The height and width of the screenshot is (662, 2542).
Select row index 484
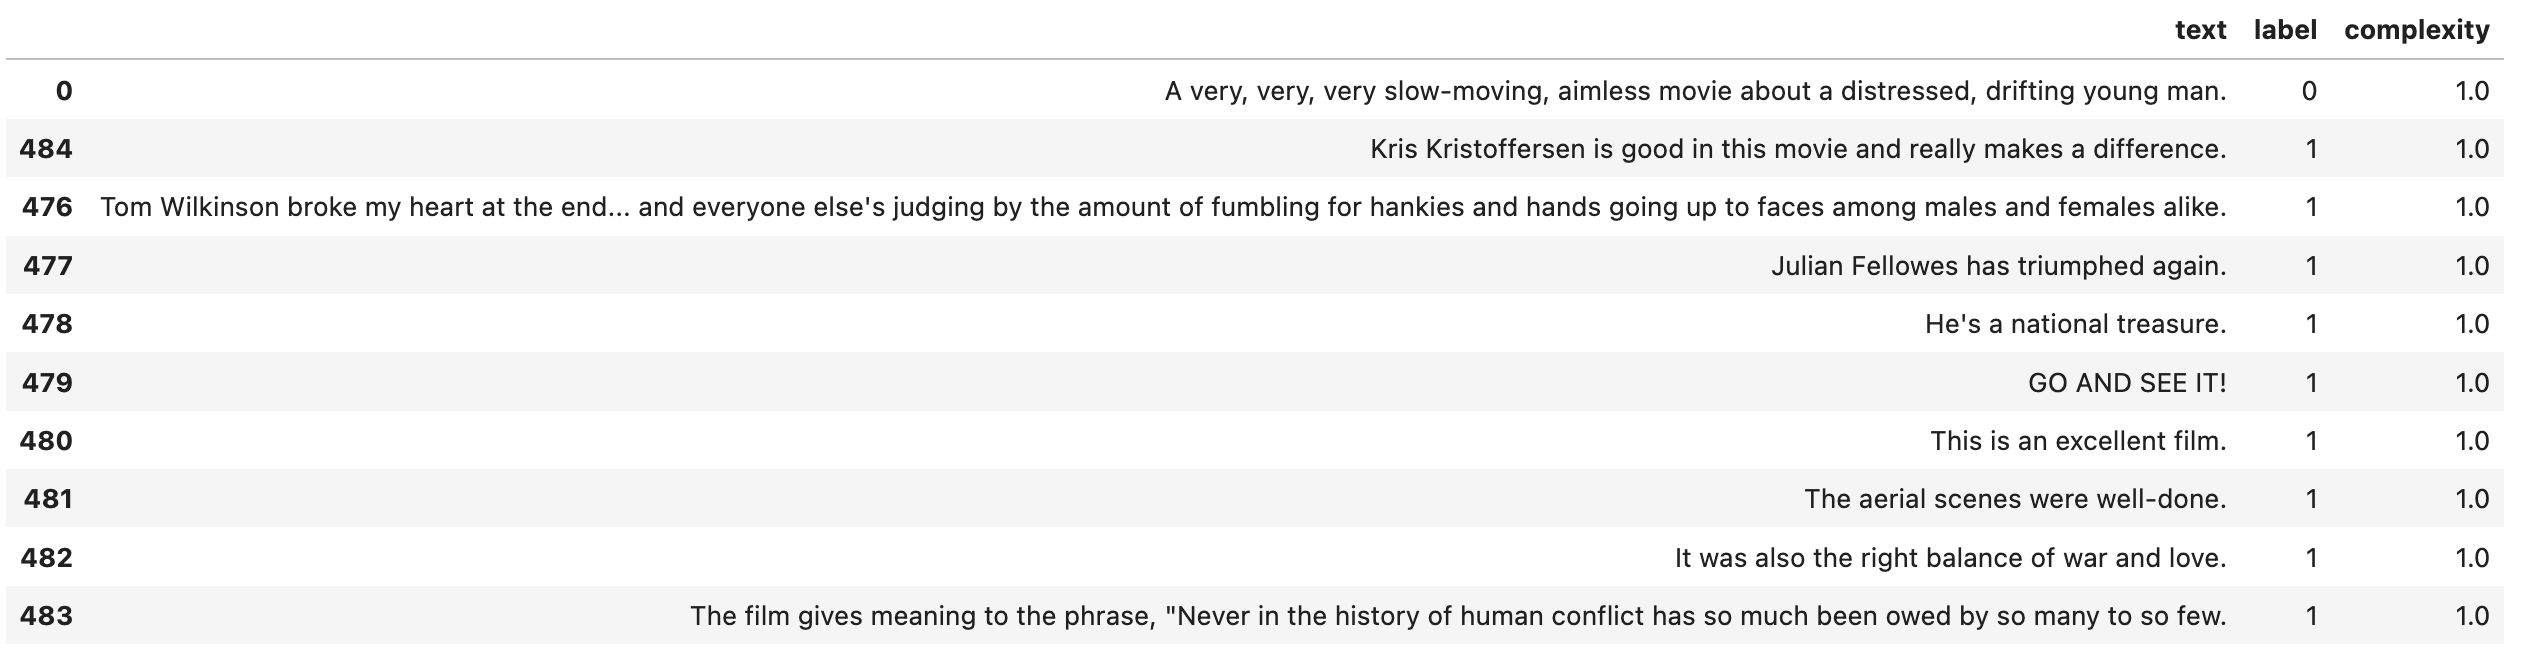click(46, 149)
